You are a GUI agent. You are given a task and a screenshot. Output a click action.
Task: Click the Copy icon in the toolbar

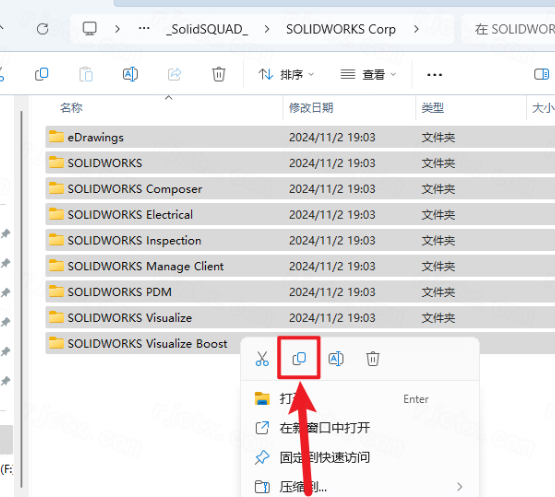tap(42, 74)
